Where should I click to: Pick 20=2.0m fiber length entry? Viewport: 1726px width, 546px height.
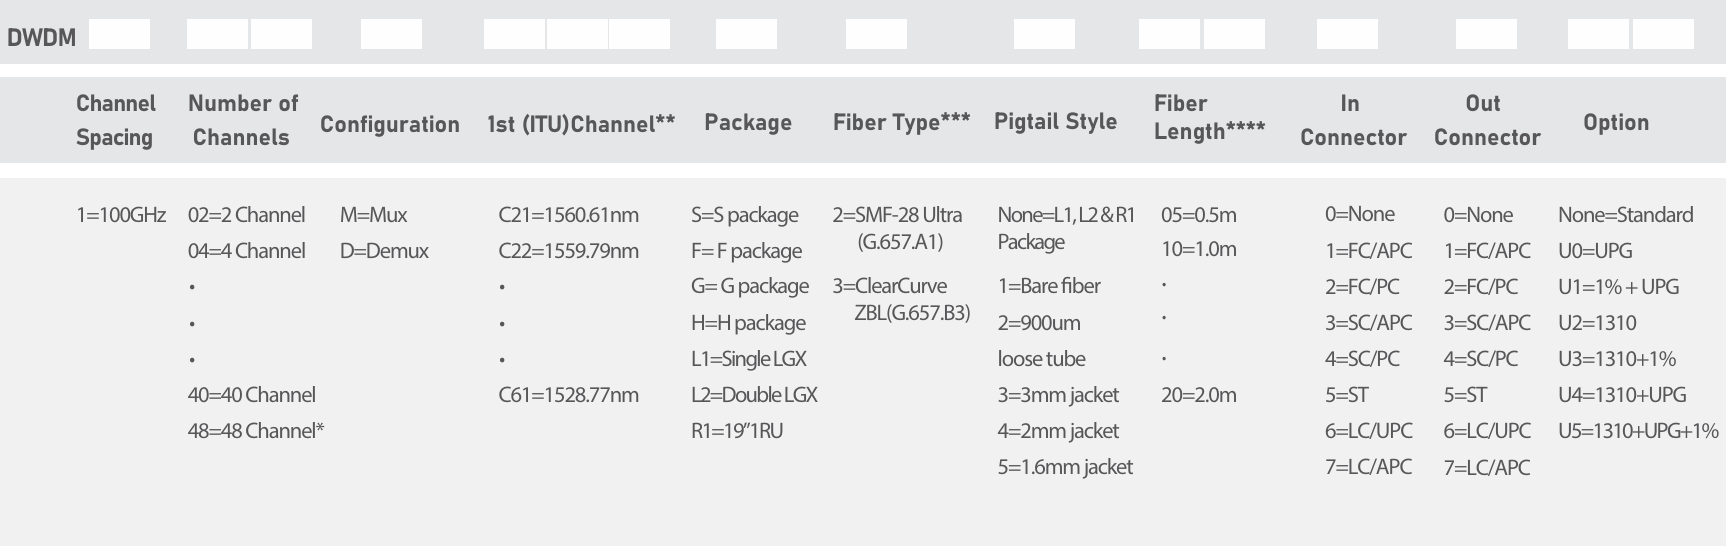(1199, 395)
